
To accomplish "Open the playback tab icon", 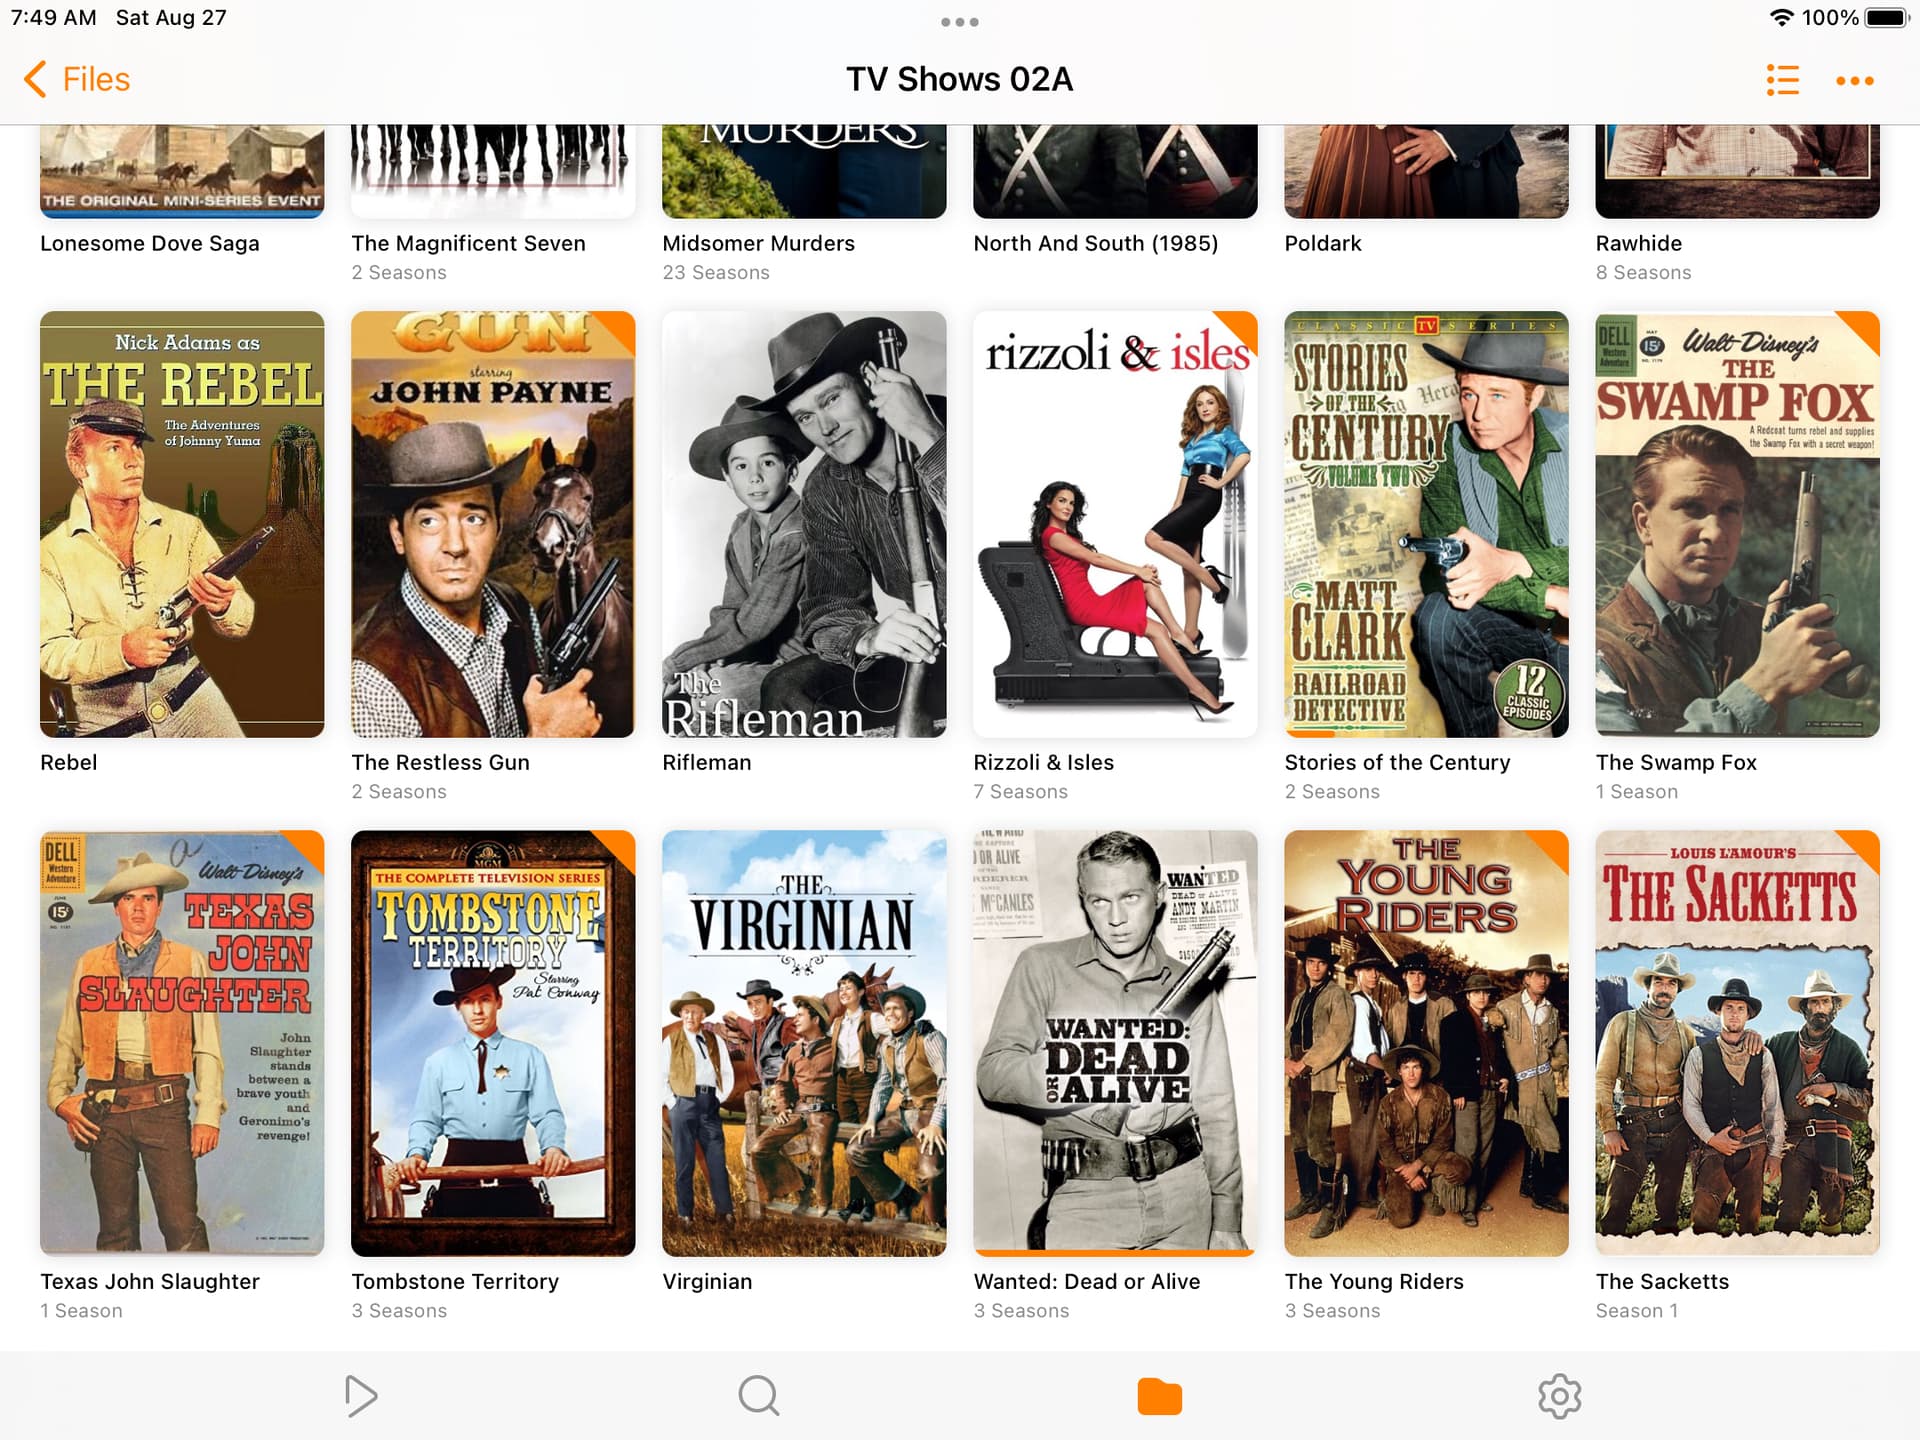I will [x=360, y=1396].
